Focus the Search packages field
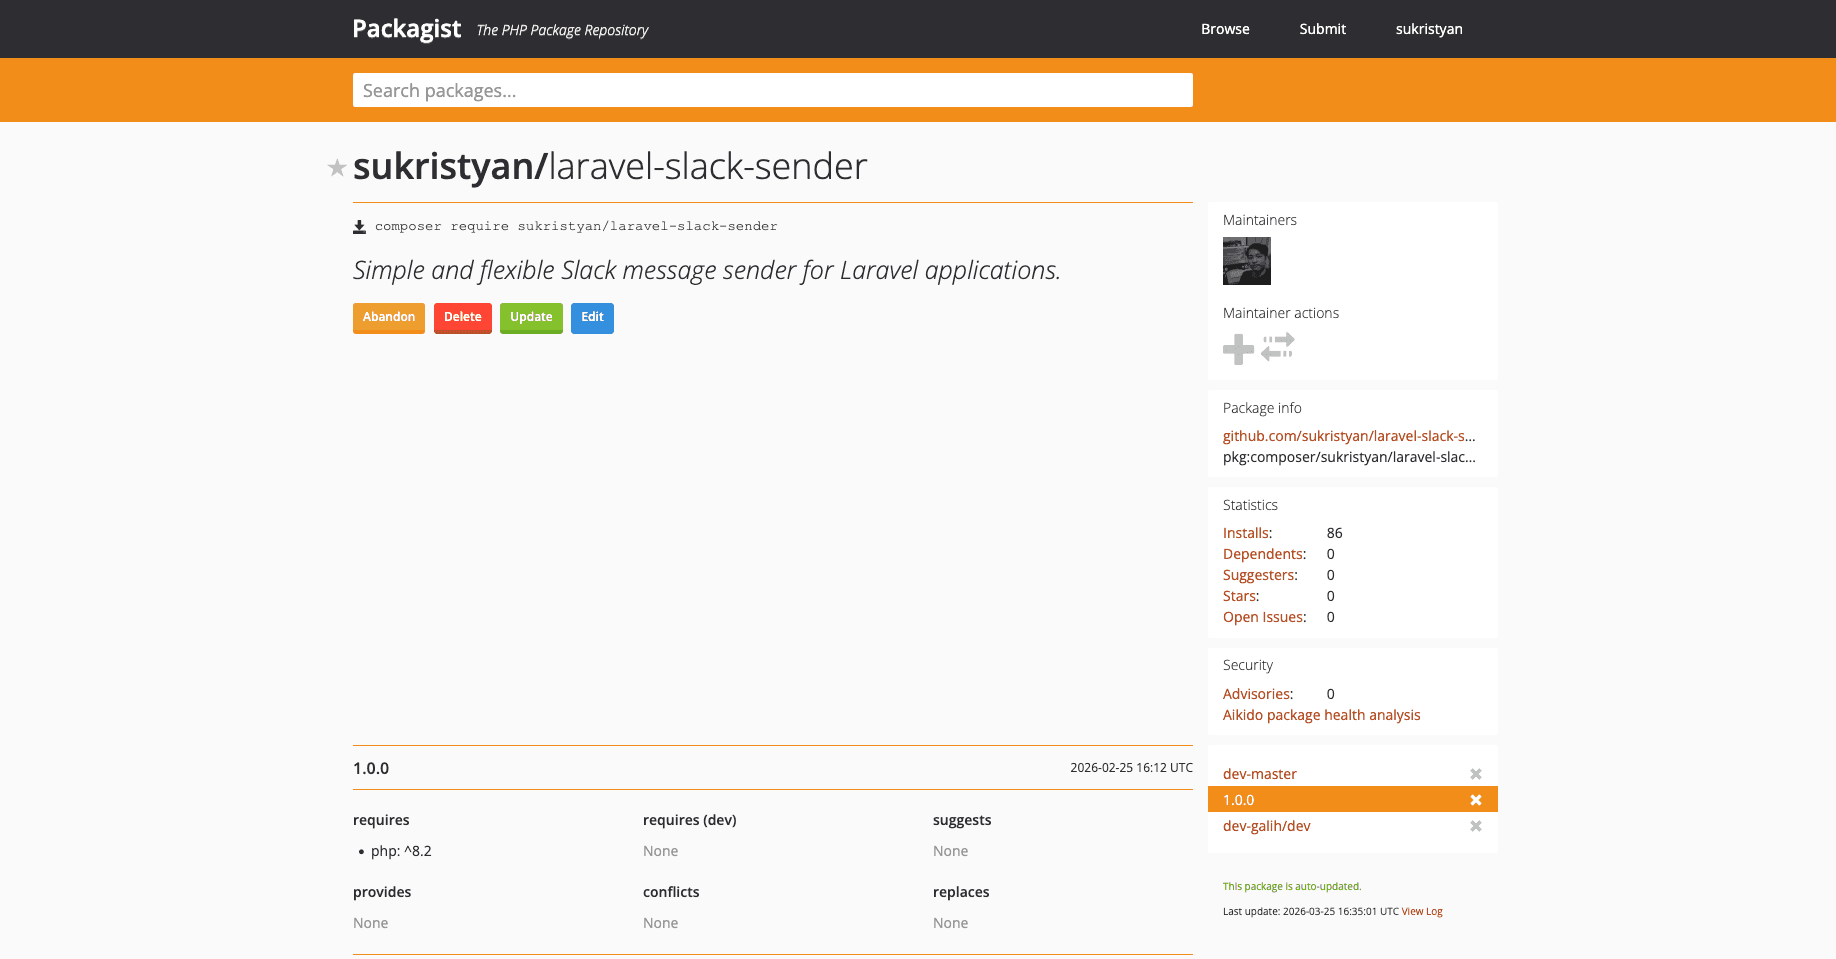The height and width of the screenshot is (959, 1836). point(773,90)
